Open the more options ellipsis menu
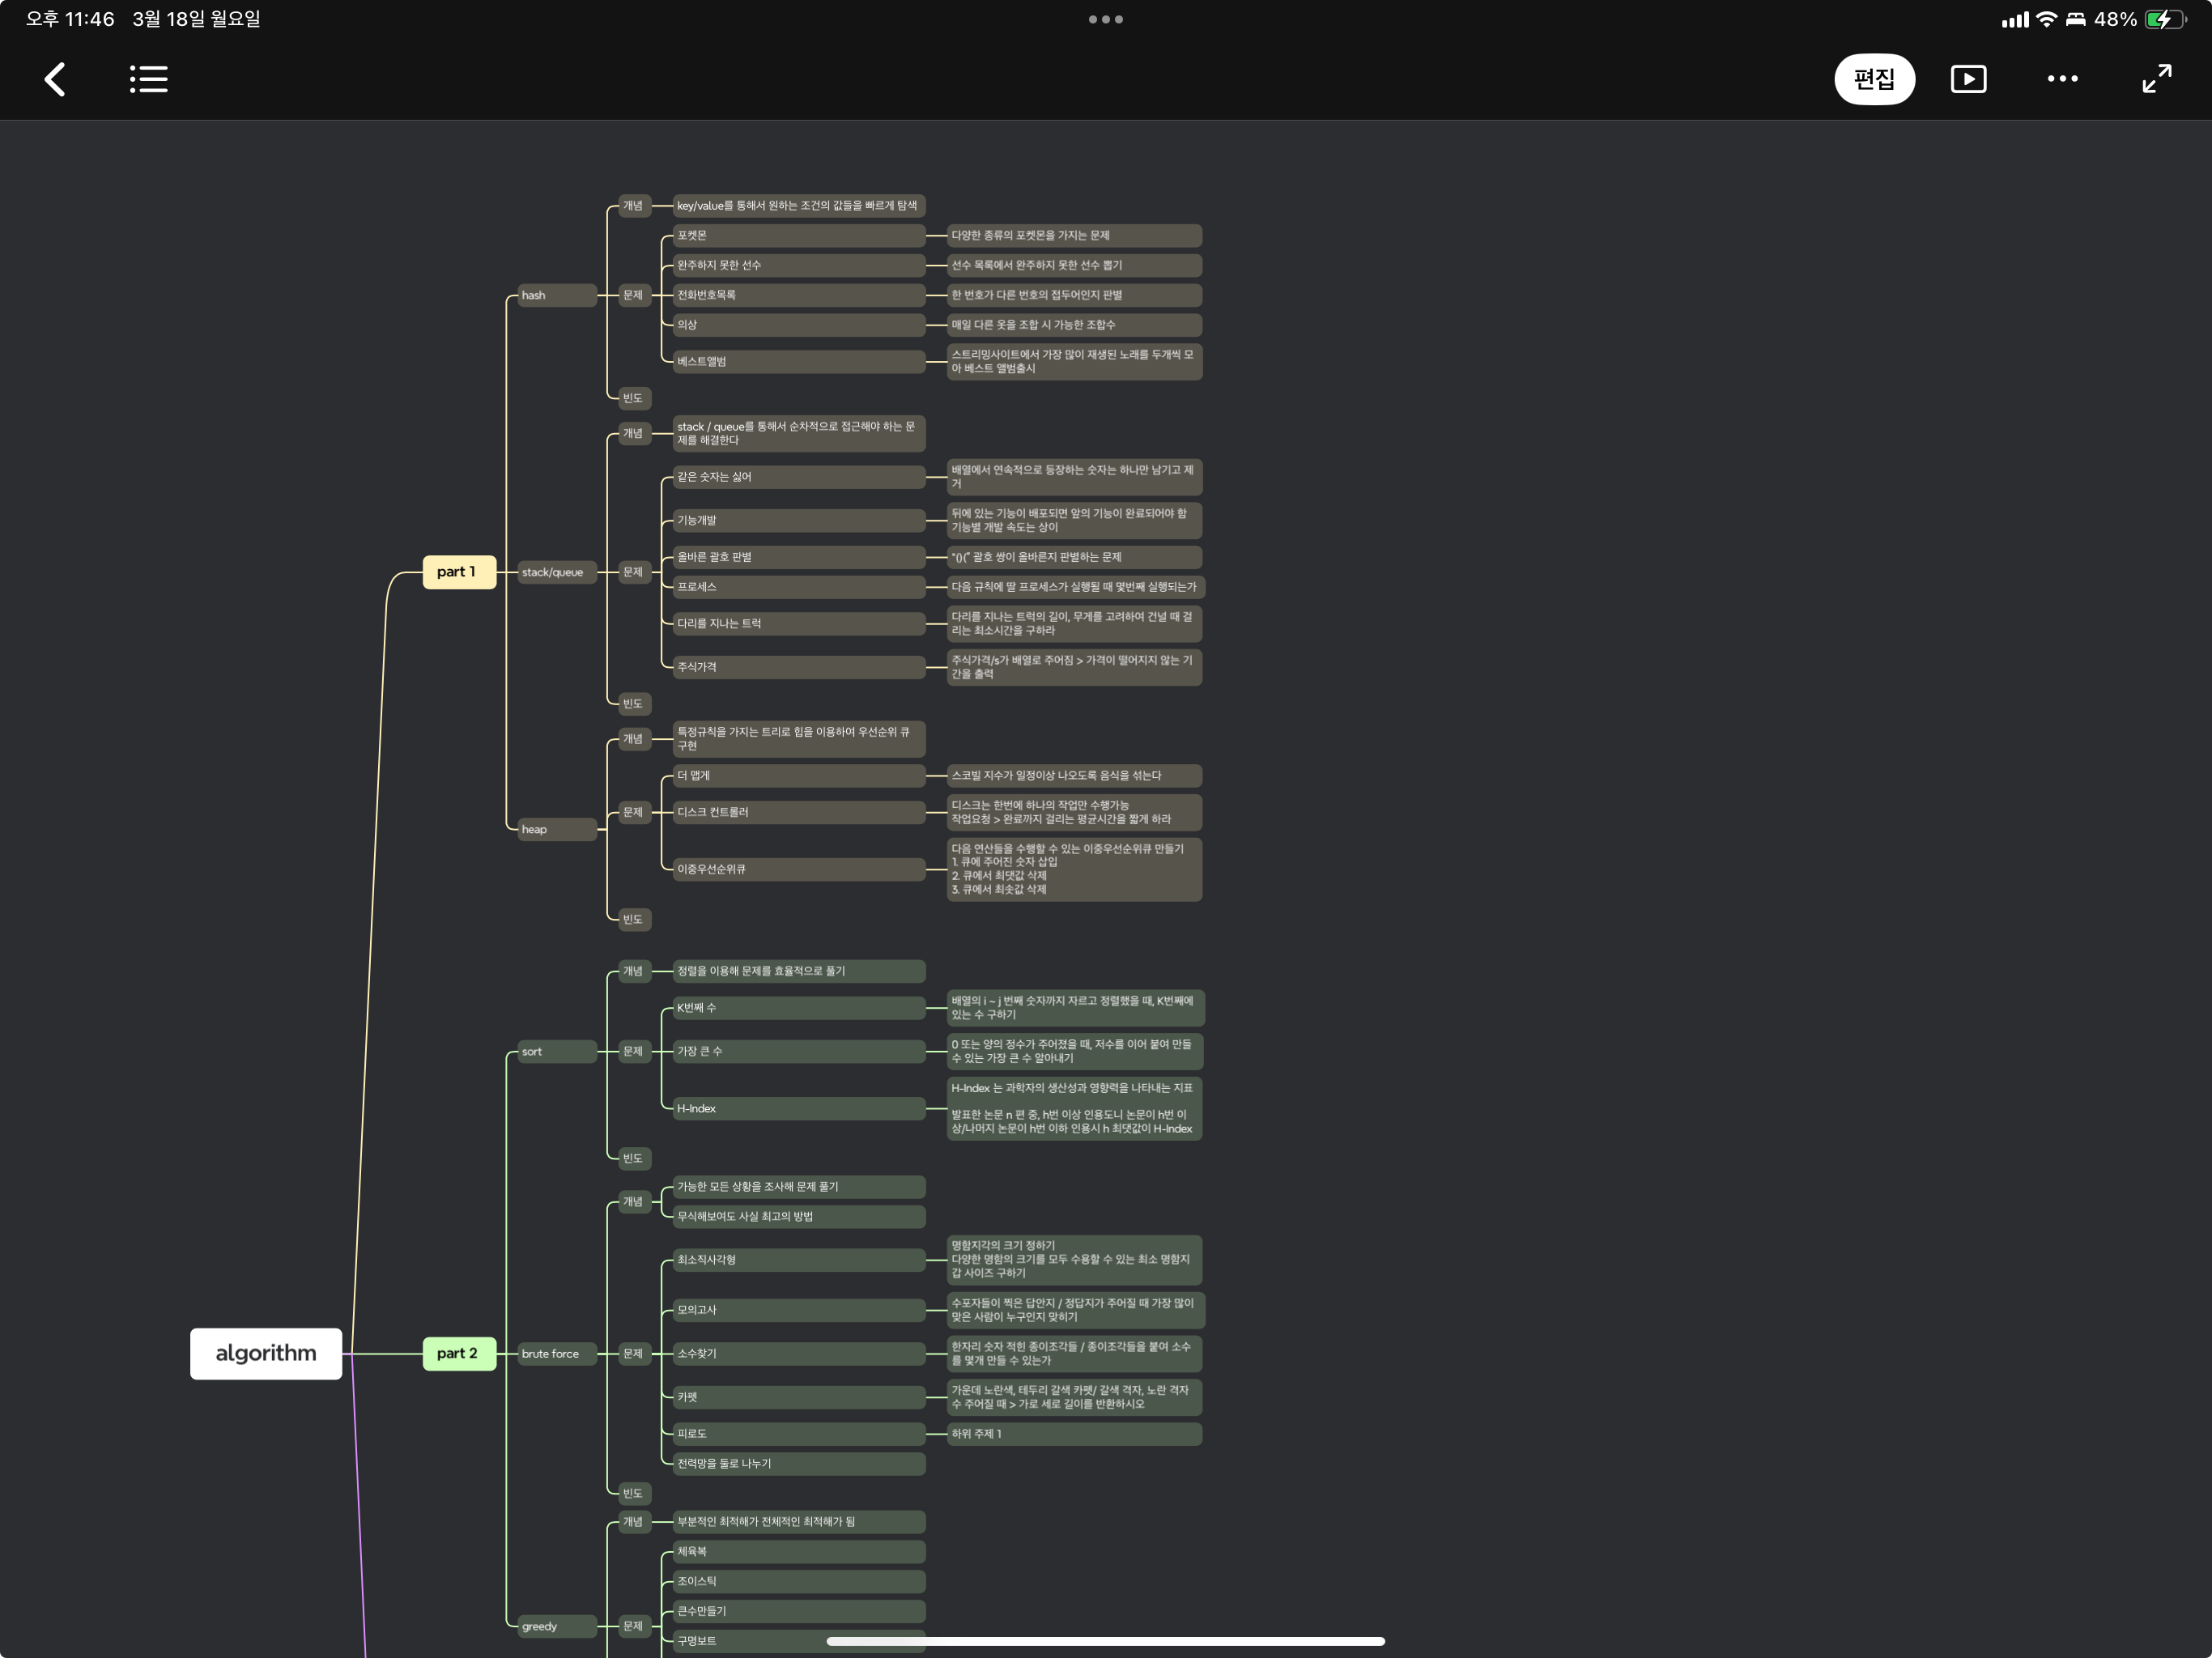 tap(2062, 79)
